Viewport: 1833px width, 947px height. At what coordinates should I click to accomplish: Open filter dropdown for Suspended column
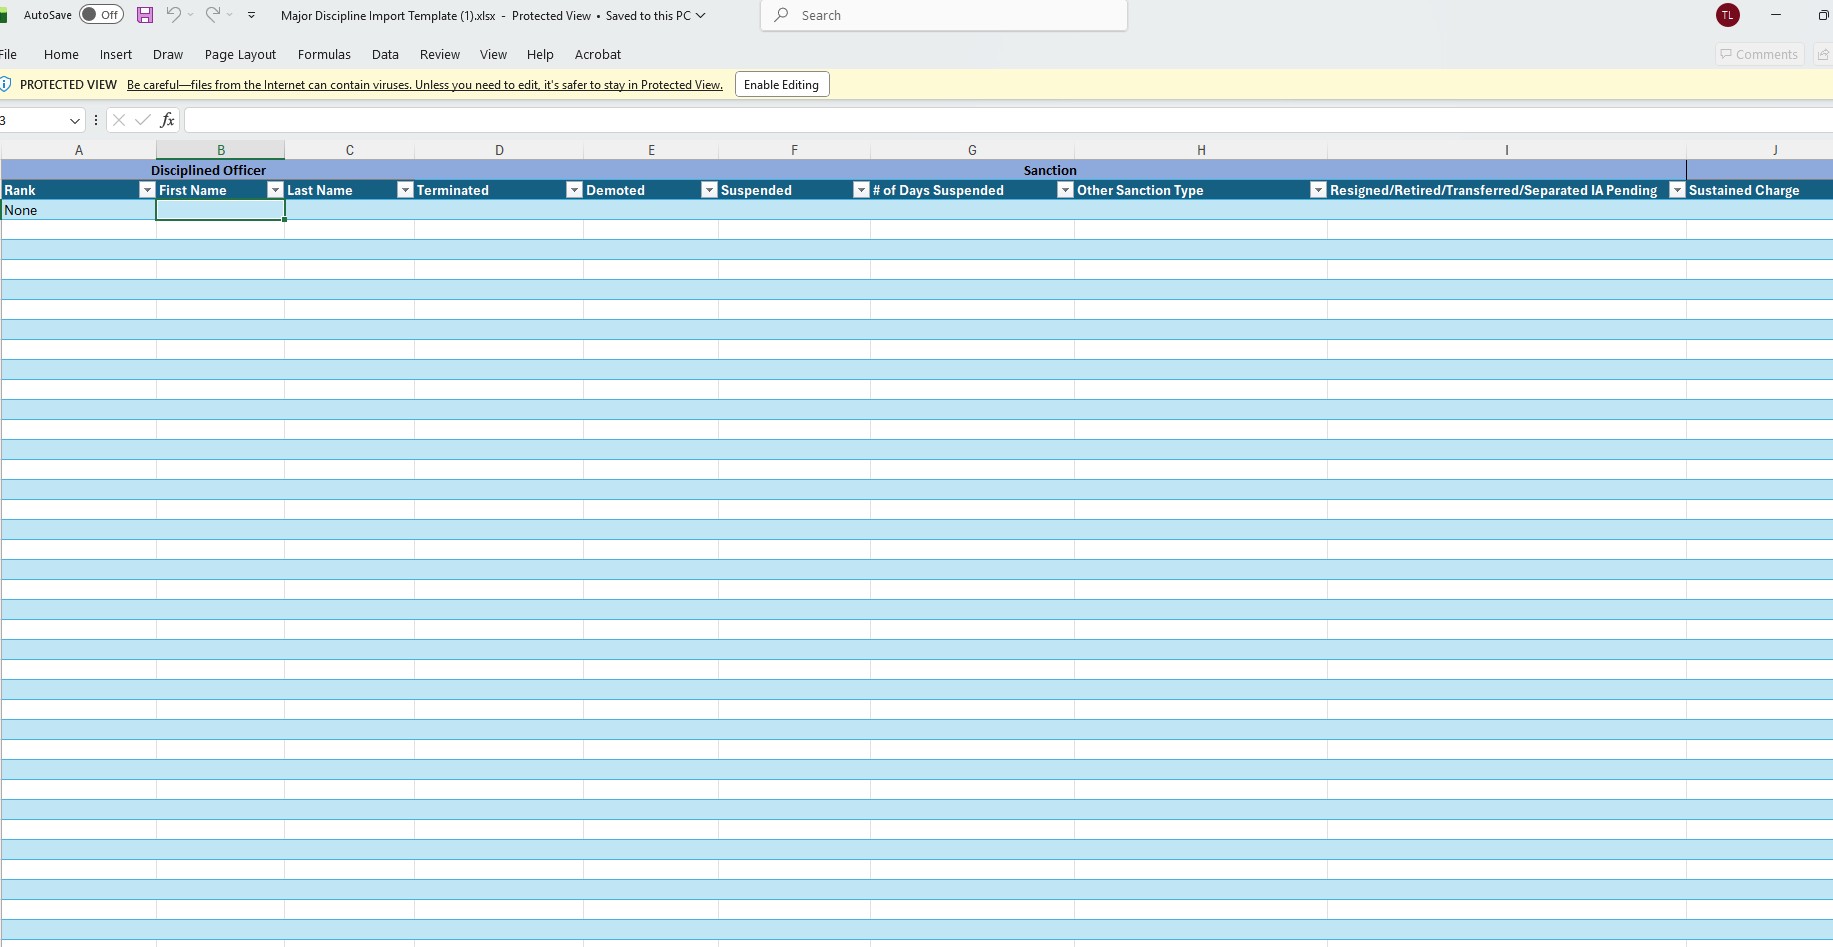[860, 190]
